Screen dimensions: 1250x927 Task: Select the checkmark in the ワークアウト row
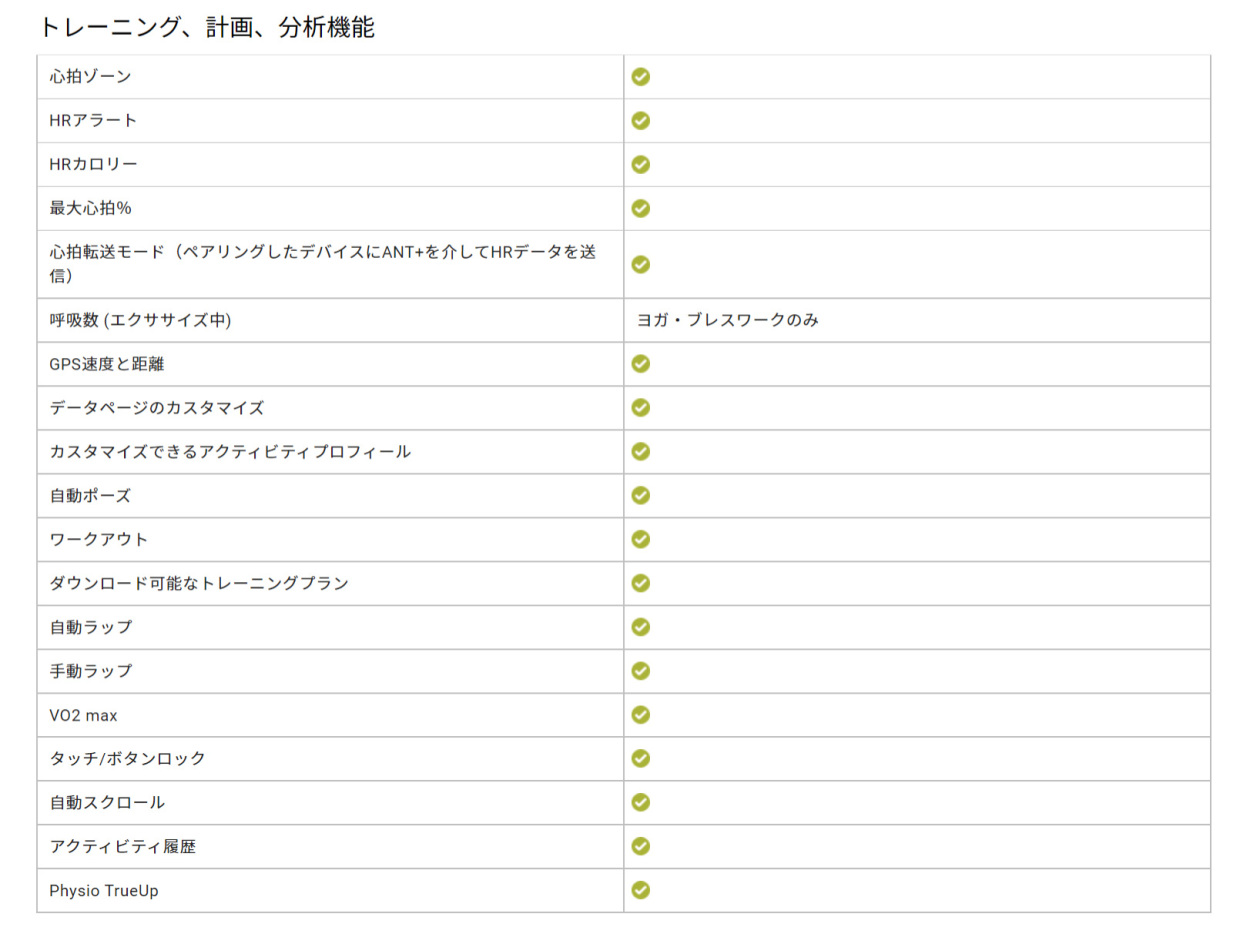641,539
